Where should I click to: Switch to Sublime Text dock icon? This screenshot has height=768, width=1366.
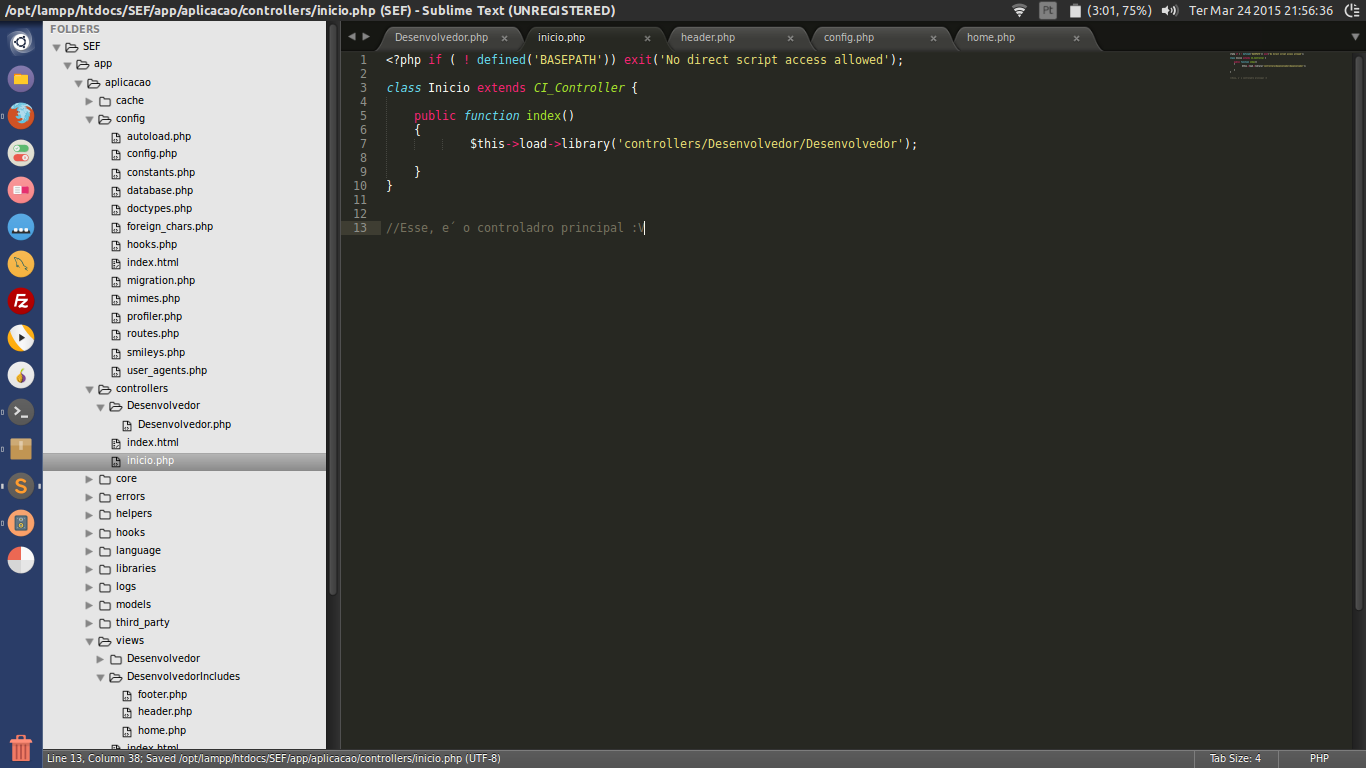[21, 486]
